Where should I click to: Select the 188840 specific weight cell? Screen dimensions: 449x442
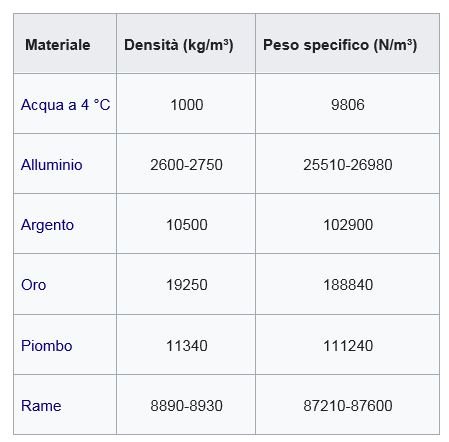(x=348, y=285)
